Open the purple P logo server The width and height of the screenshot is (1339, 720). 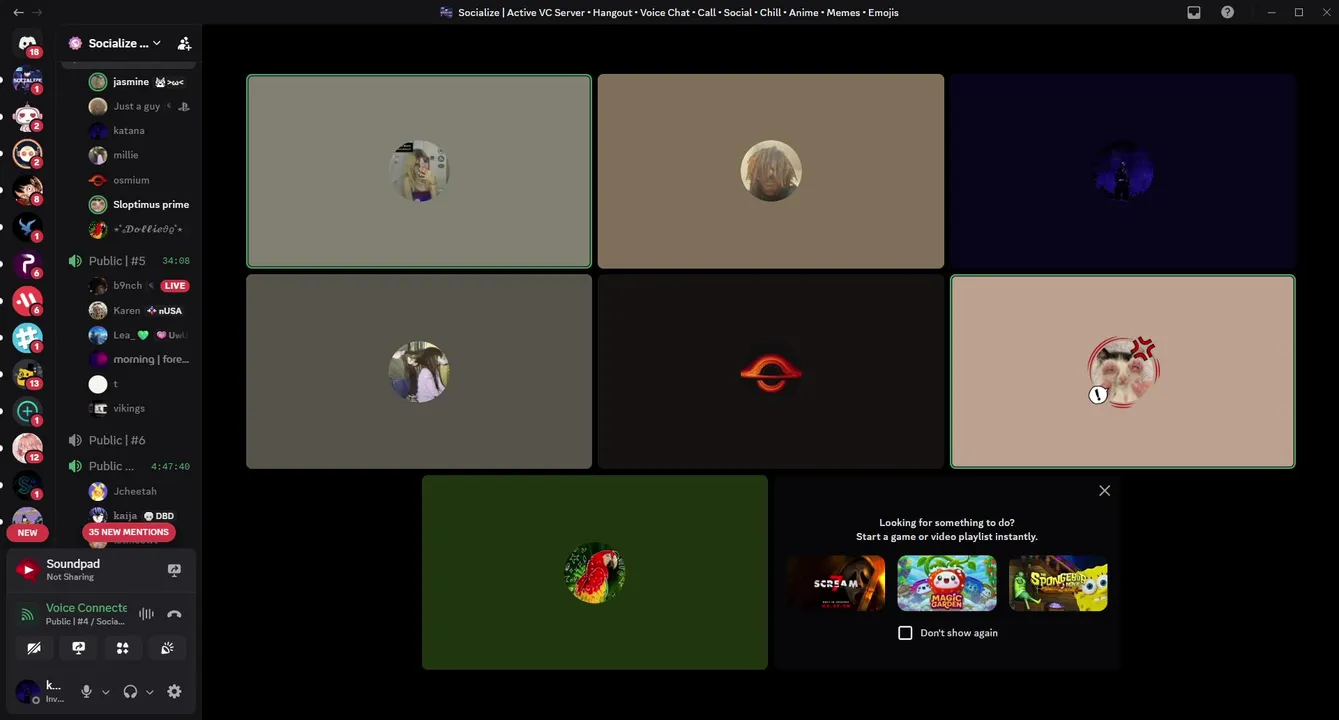point(28,264)
